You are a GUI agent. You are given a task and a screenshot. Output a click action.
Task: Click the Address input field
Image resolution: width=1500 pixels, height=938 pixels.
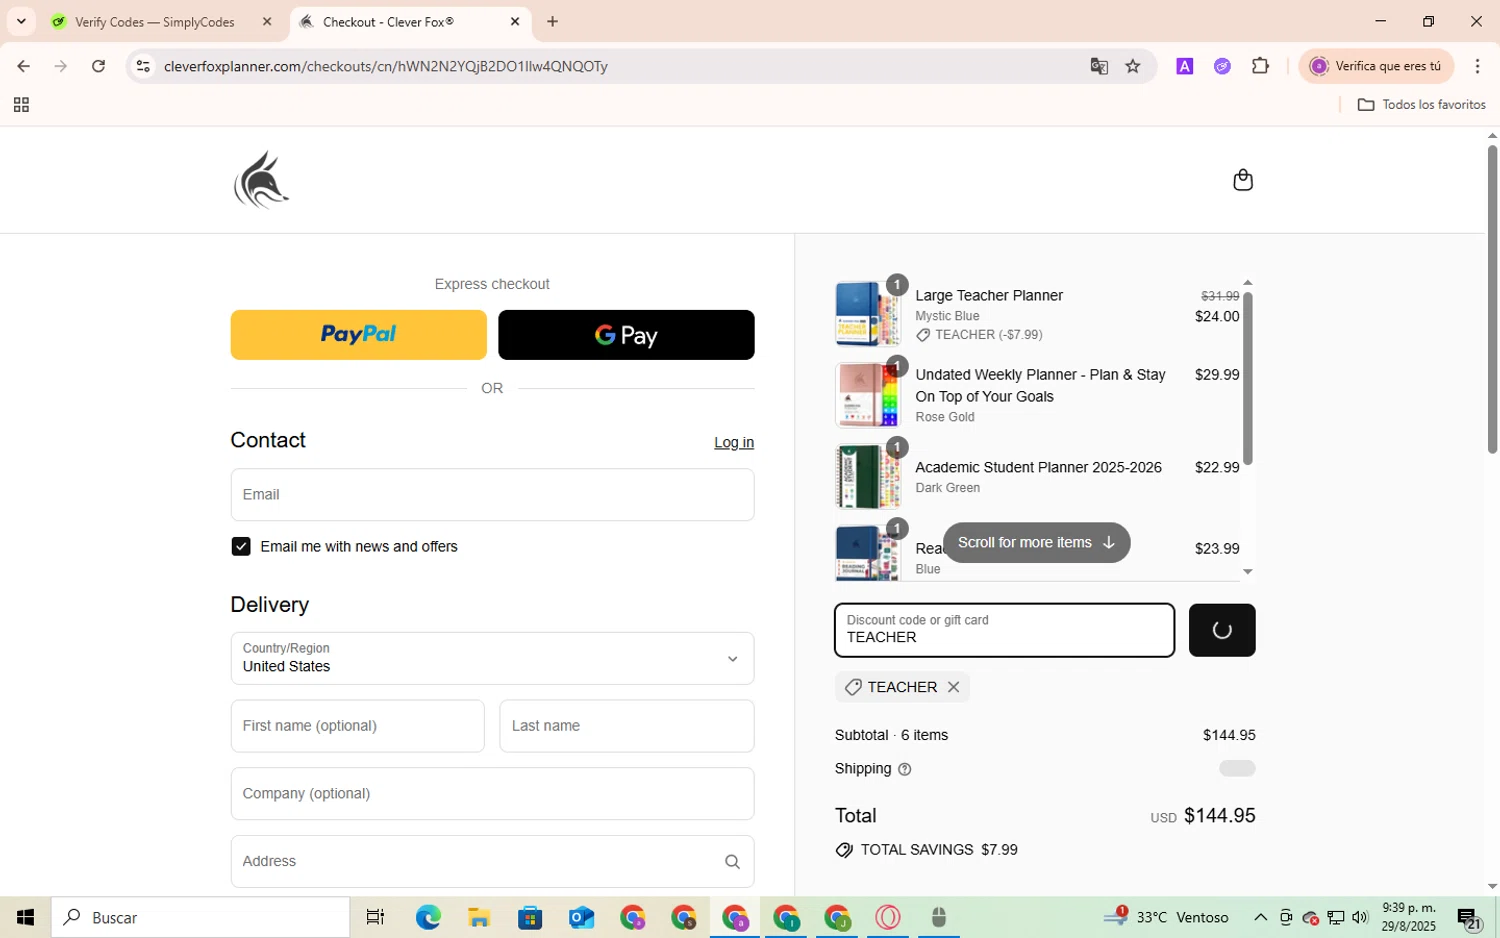[x=492, y=861]
